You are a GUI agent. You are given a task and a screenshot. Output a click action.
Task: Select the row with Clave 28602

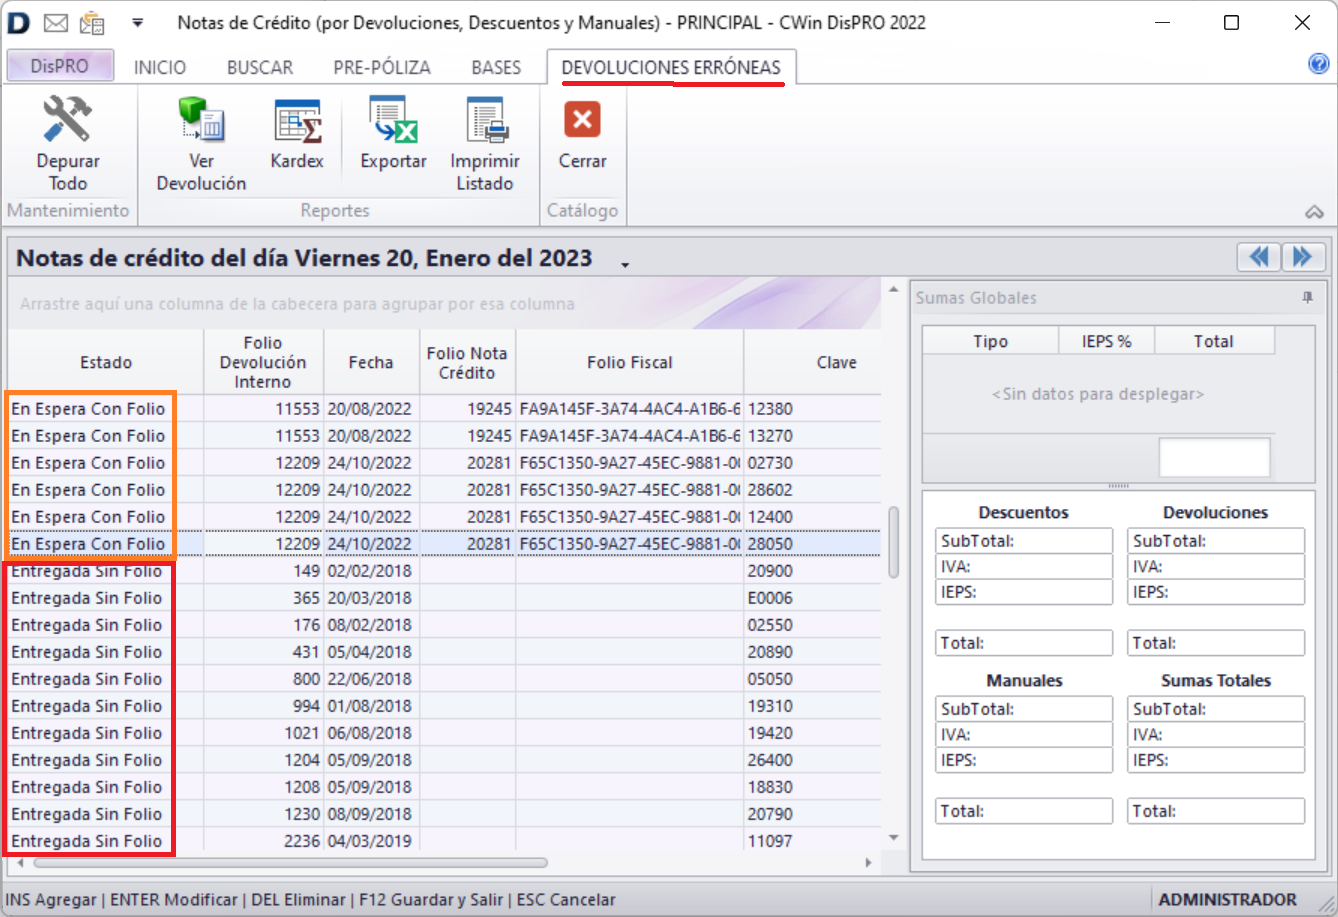pos(769,490)
